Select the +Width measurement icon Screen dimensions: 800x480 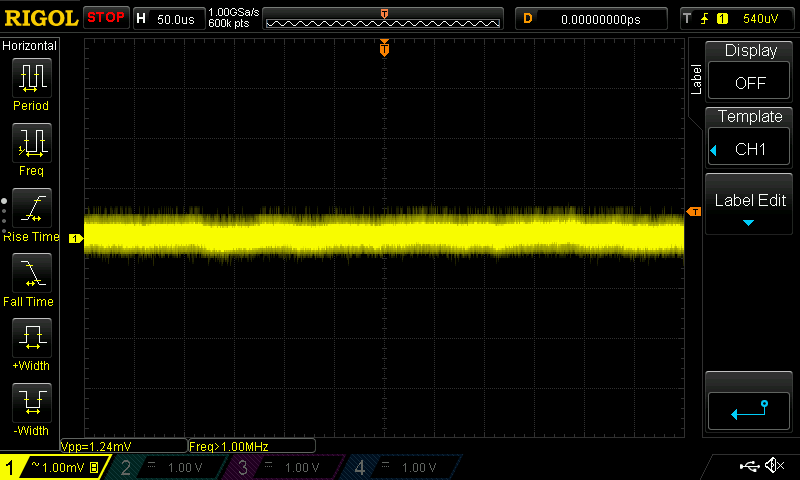pyautogui.click(x=32, y=338)
